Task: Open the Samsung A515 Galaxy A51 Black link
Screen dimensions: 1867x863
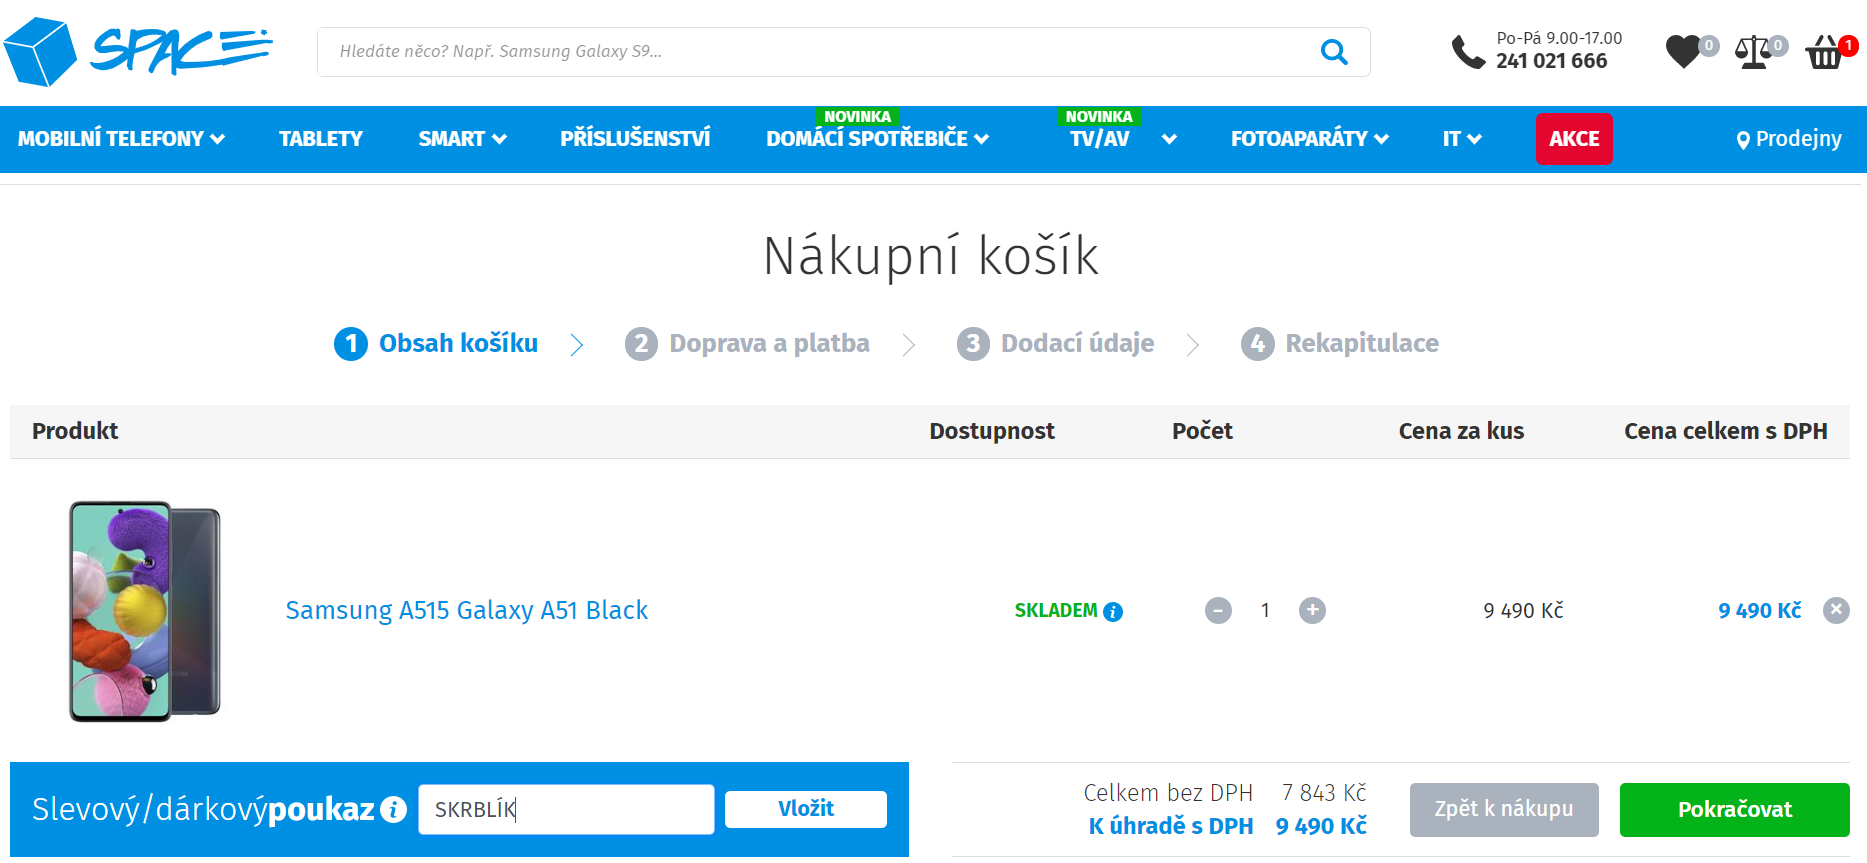Action: [x=467, y=610]
